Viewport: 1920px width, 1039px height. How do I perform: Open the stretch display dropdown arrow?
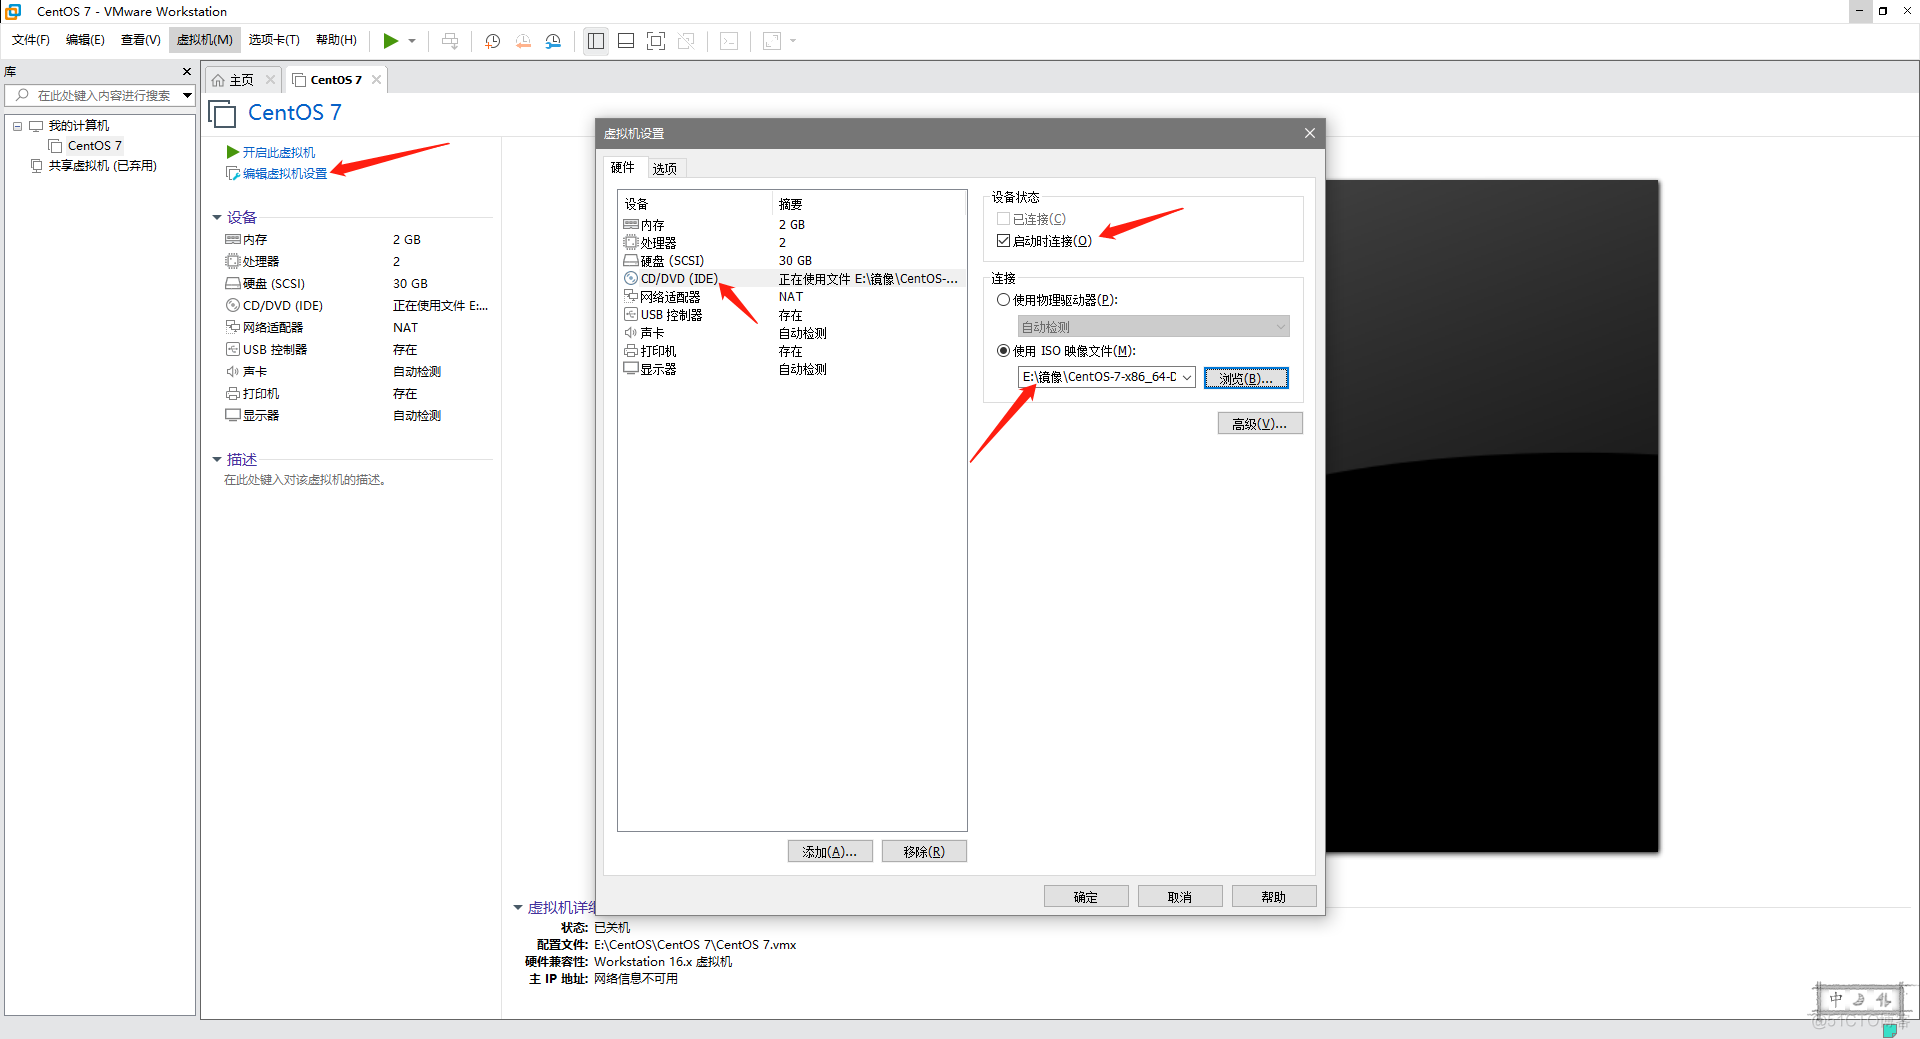[x=793, y=41]
